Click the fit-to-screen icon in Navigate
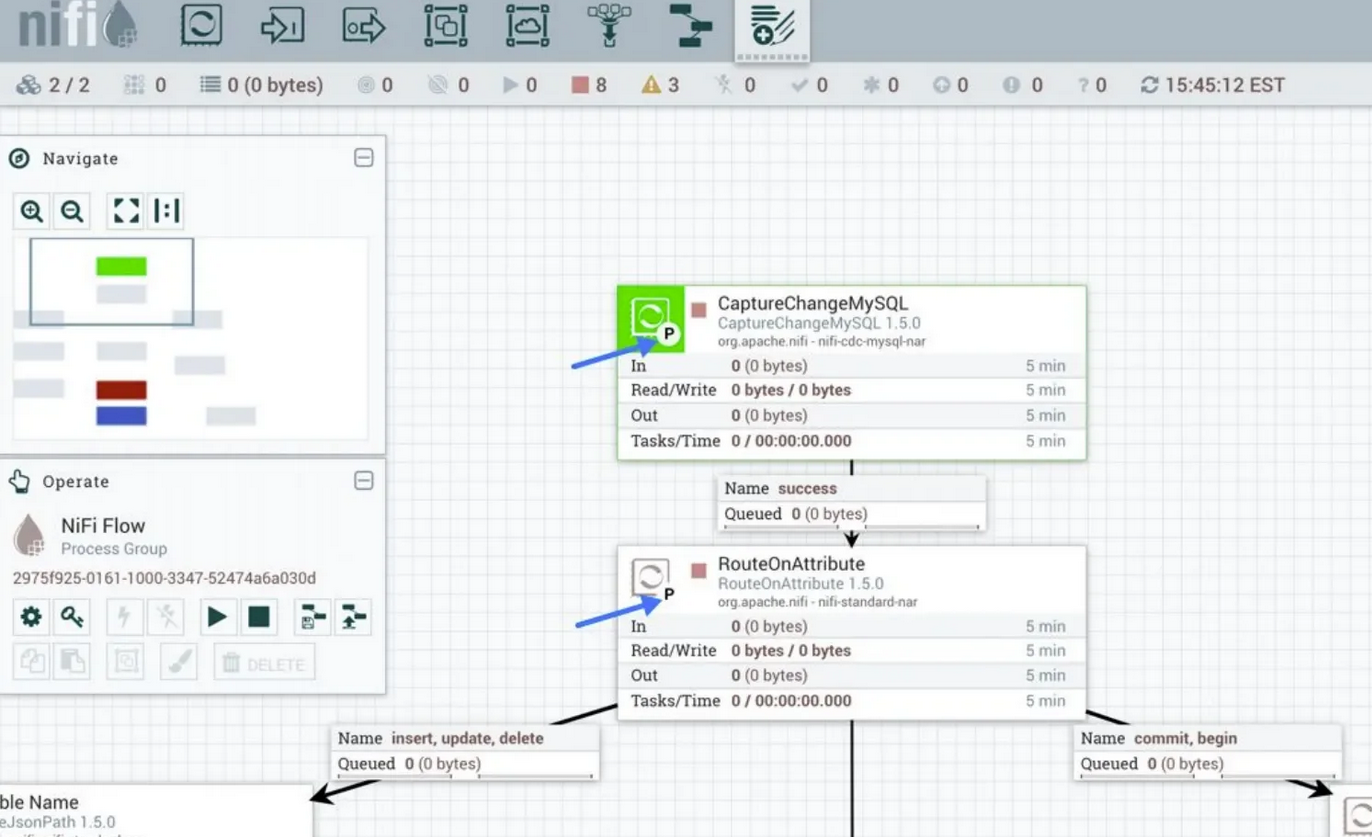The image size is (1372, 837). pyautogui.click(x=124, y=211)
